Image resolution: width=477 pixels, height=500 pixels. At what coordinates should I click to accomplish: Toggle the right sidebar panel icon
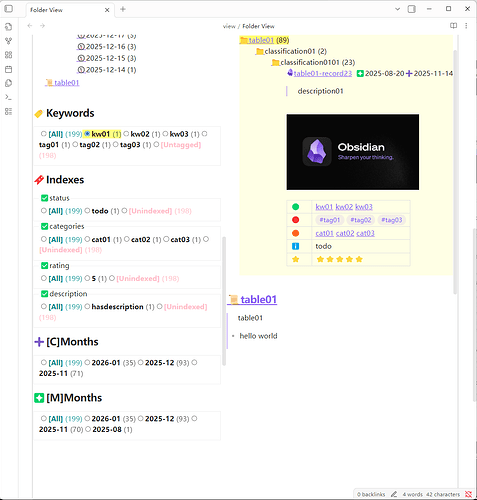point(412,9)
